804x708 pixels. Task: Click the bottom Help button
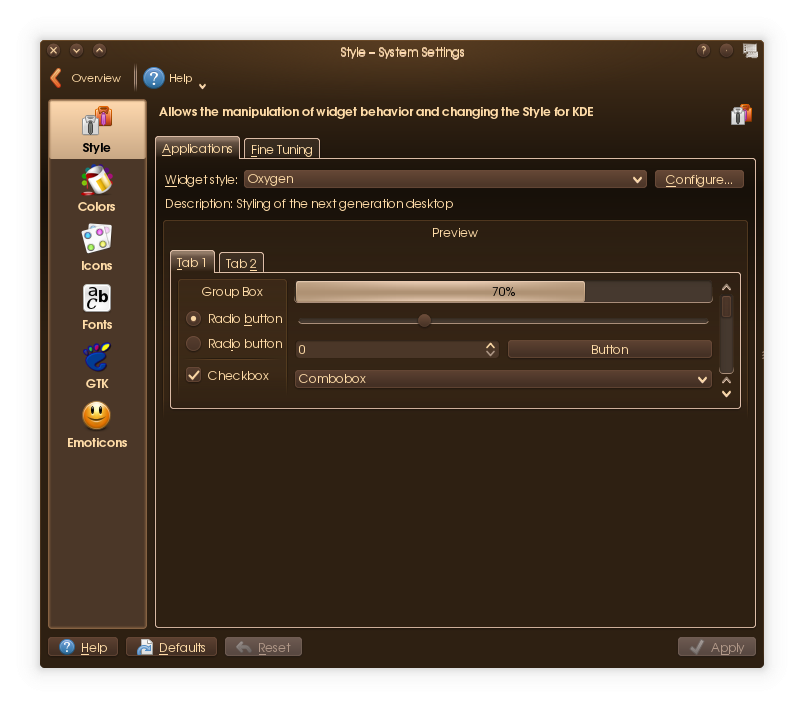click(x=83, y=647)
